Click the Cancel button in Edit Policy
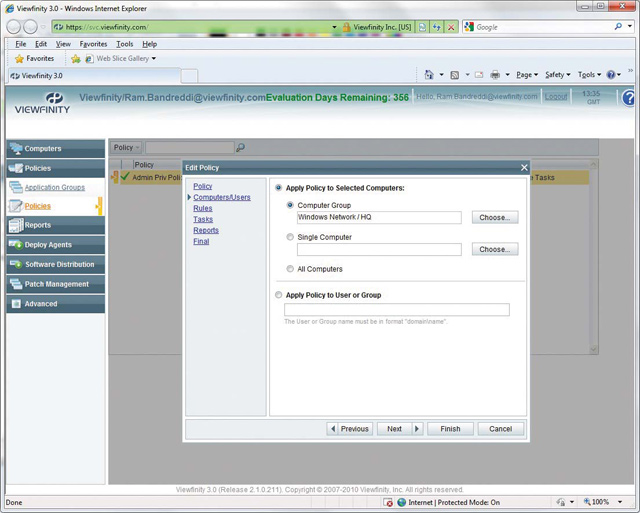640x513 pixels. [x=500, y=429]
